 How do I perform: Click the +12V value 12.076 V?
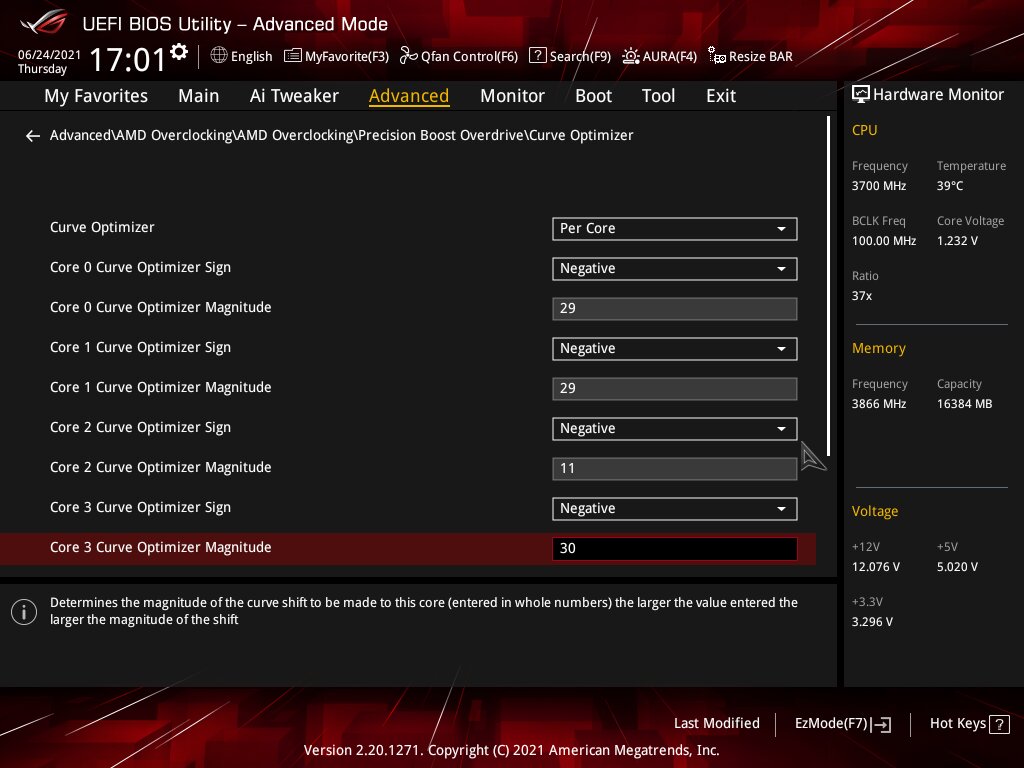[x=876, y=567]
